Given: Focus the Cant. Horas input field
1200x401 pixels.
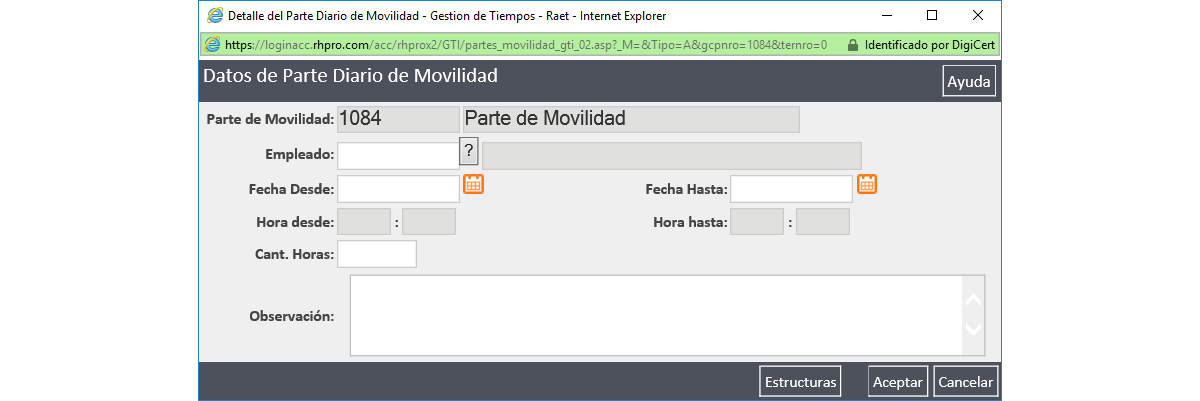Looking at the screenshot, I should click(377, 254).
